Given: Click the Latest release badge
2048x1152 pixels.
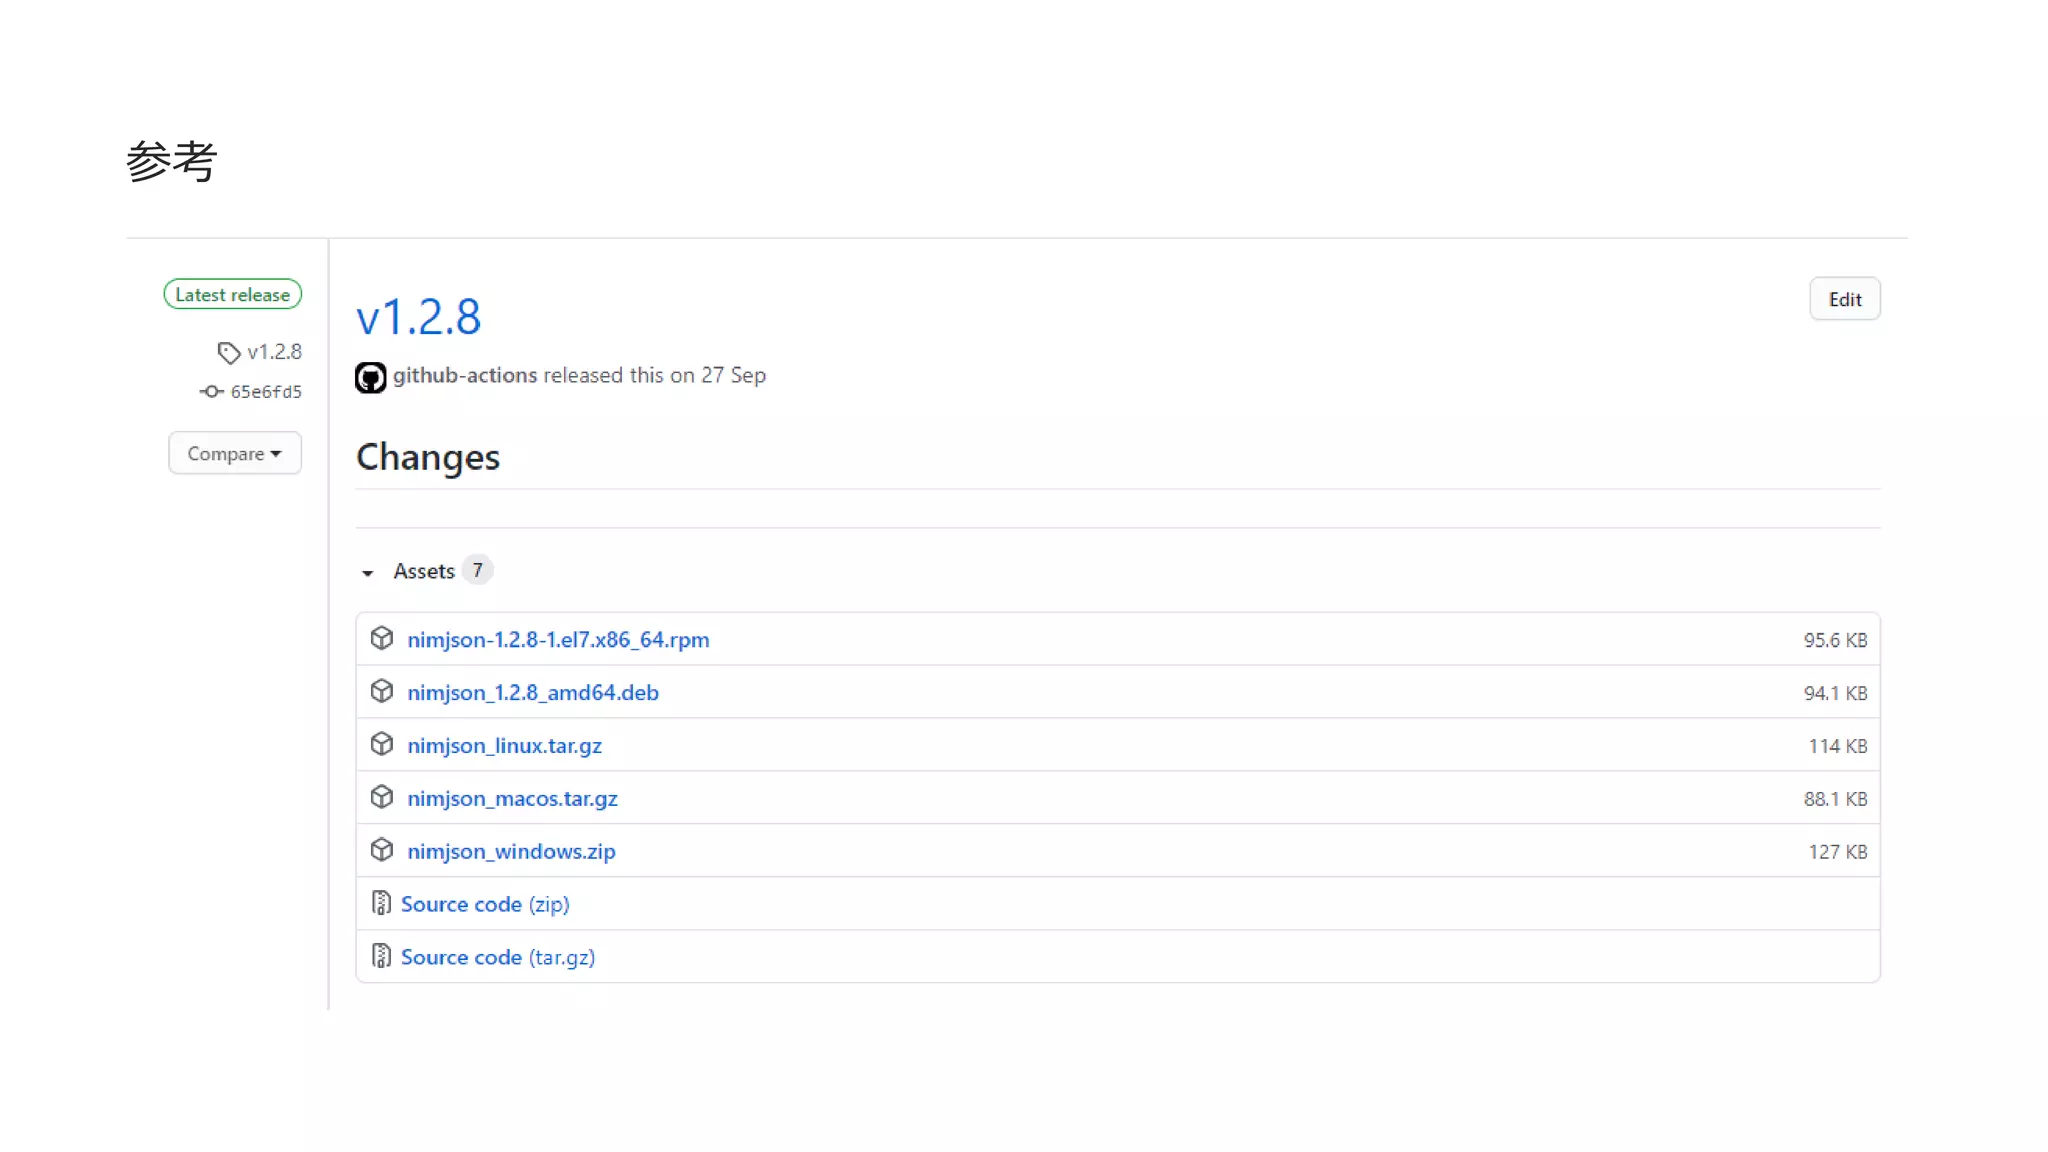Looking at the screenshot, I should pyautogui.click(x=232, y=294).
